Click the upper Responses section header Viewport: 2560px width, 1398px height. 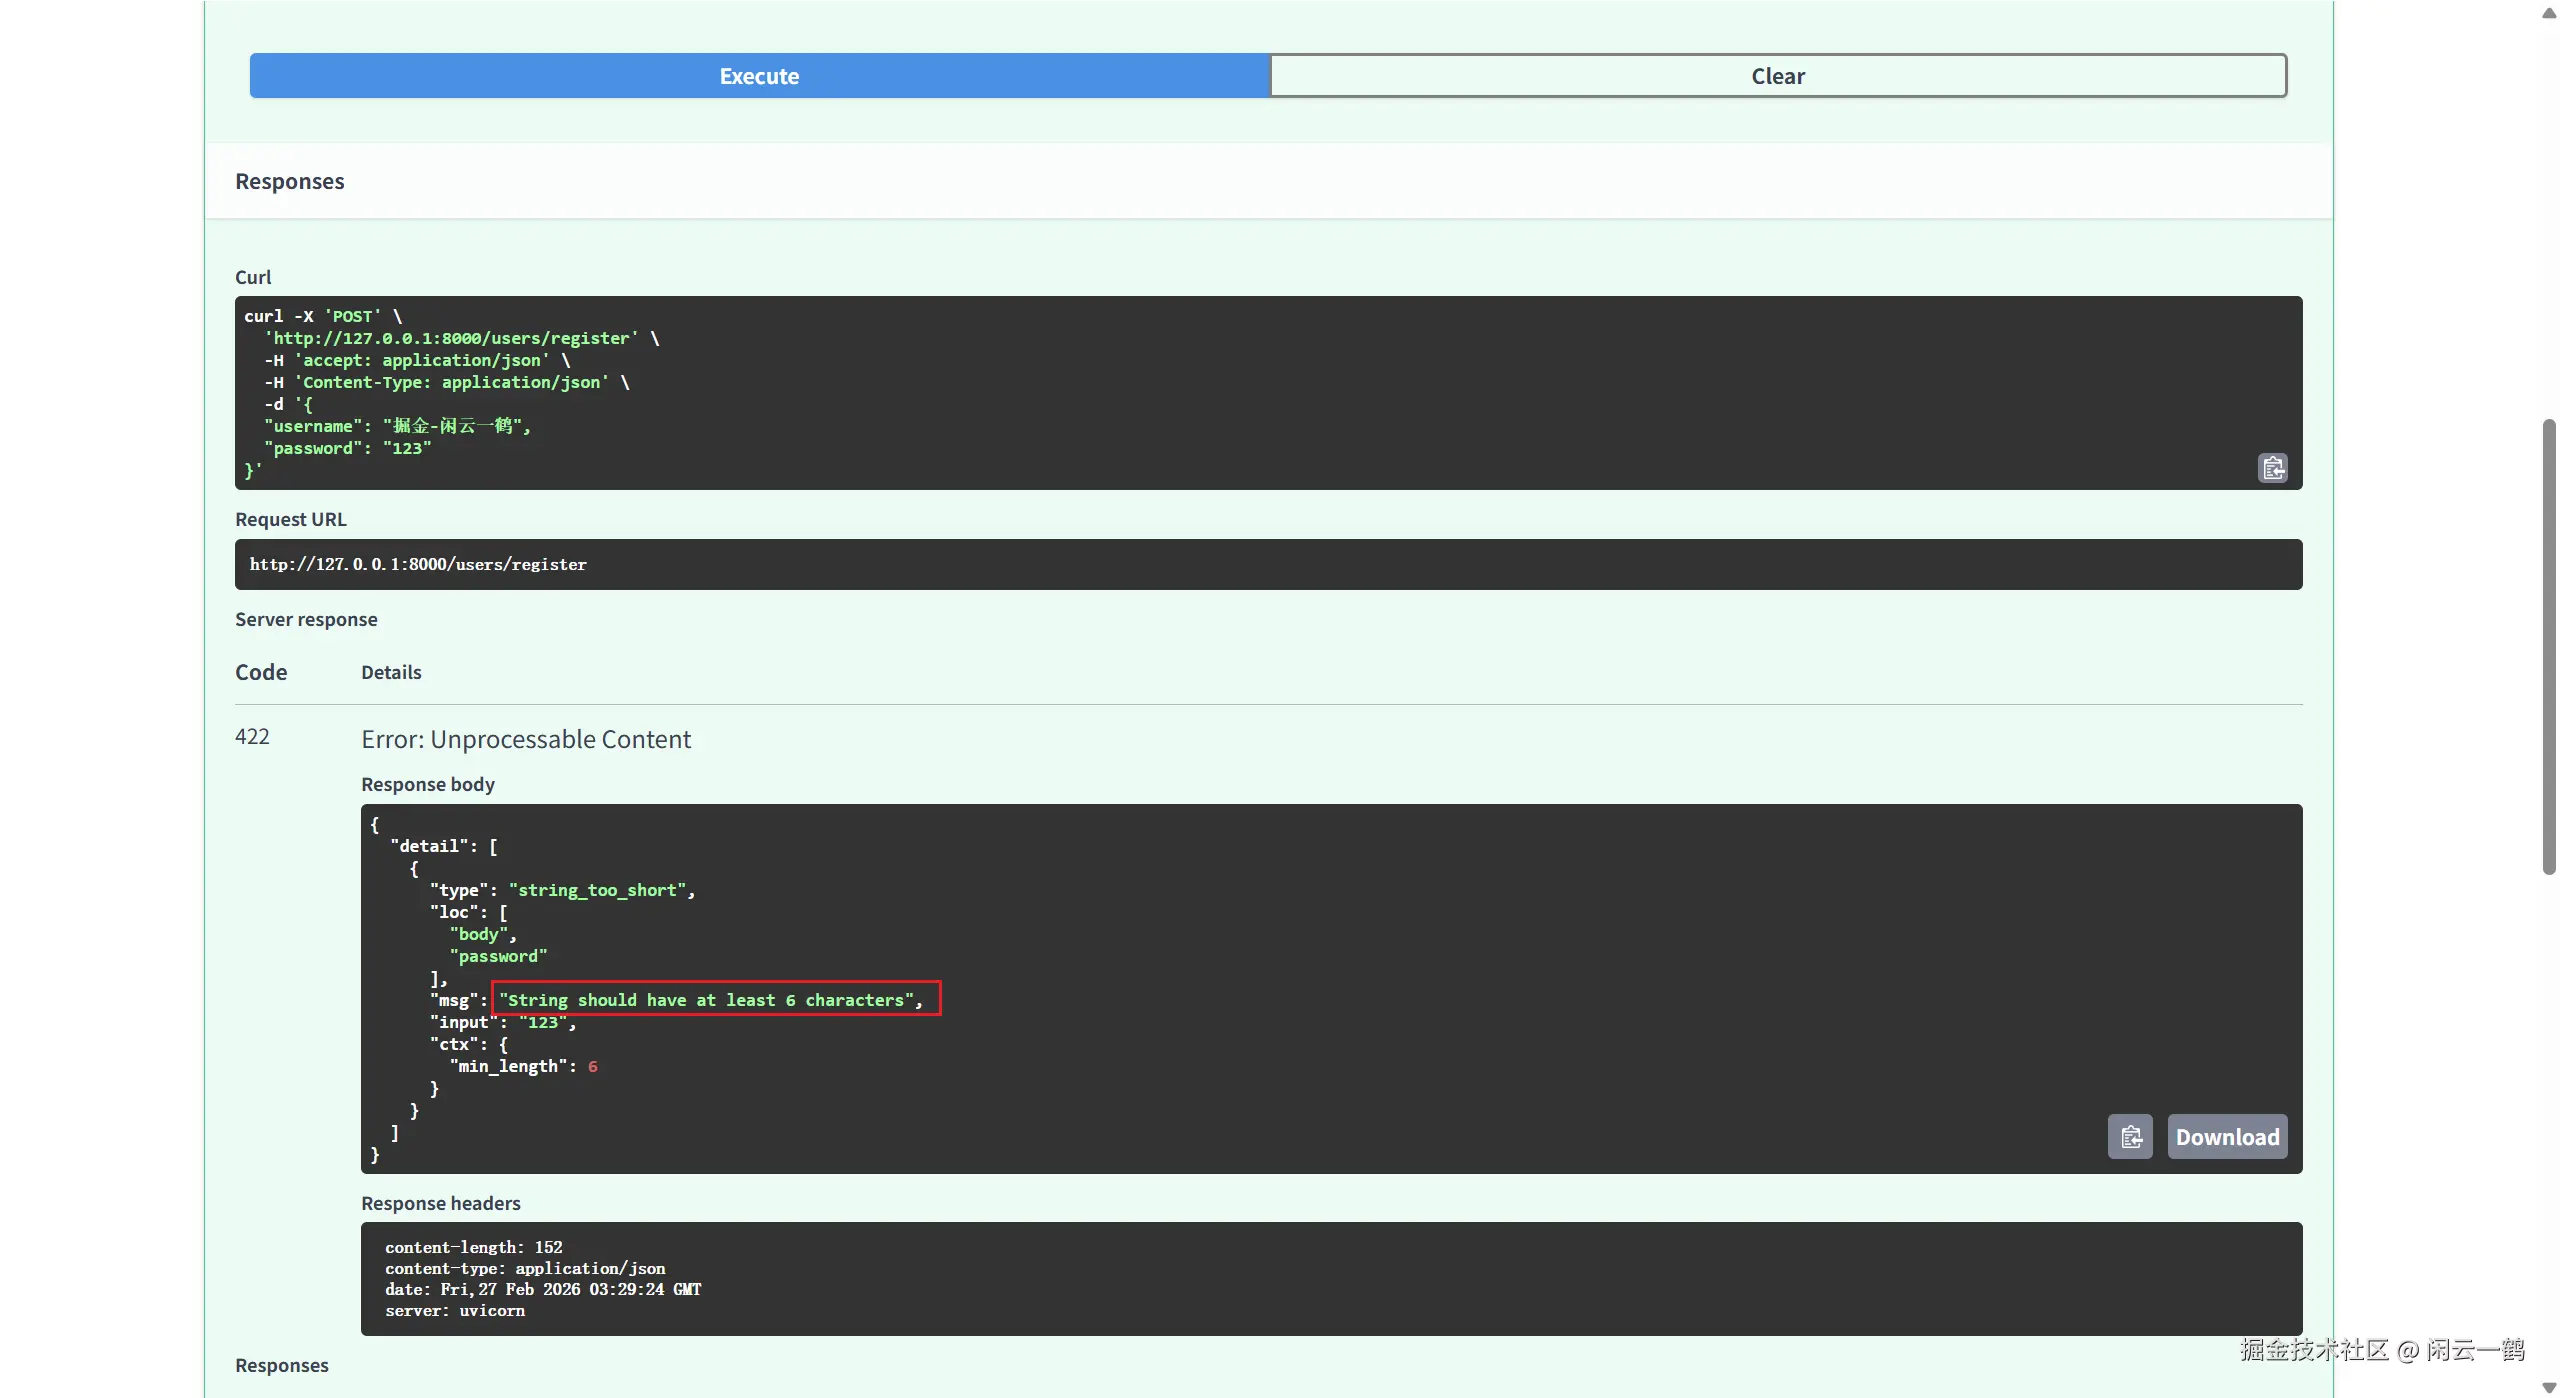[290, 182]
